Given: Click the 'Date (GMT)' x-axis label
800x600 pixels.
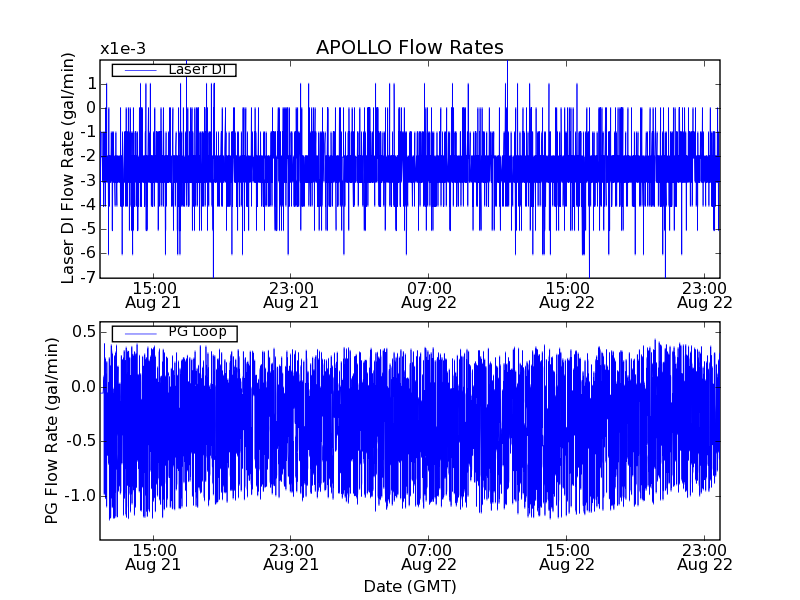Looking at the screenshot, I should click(410, 586).
